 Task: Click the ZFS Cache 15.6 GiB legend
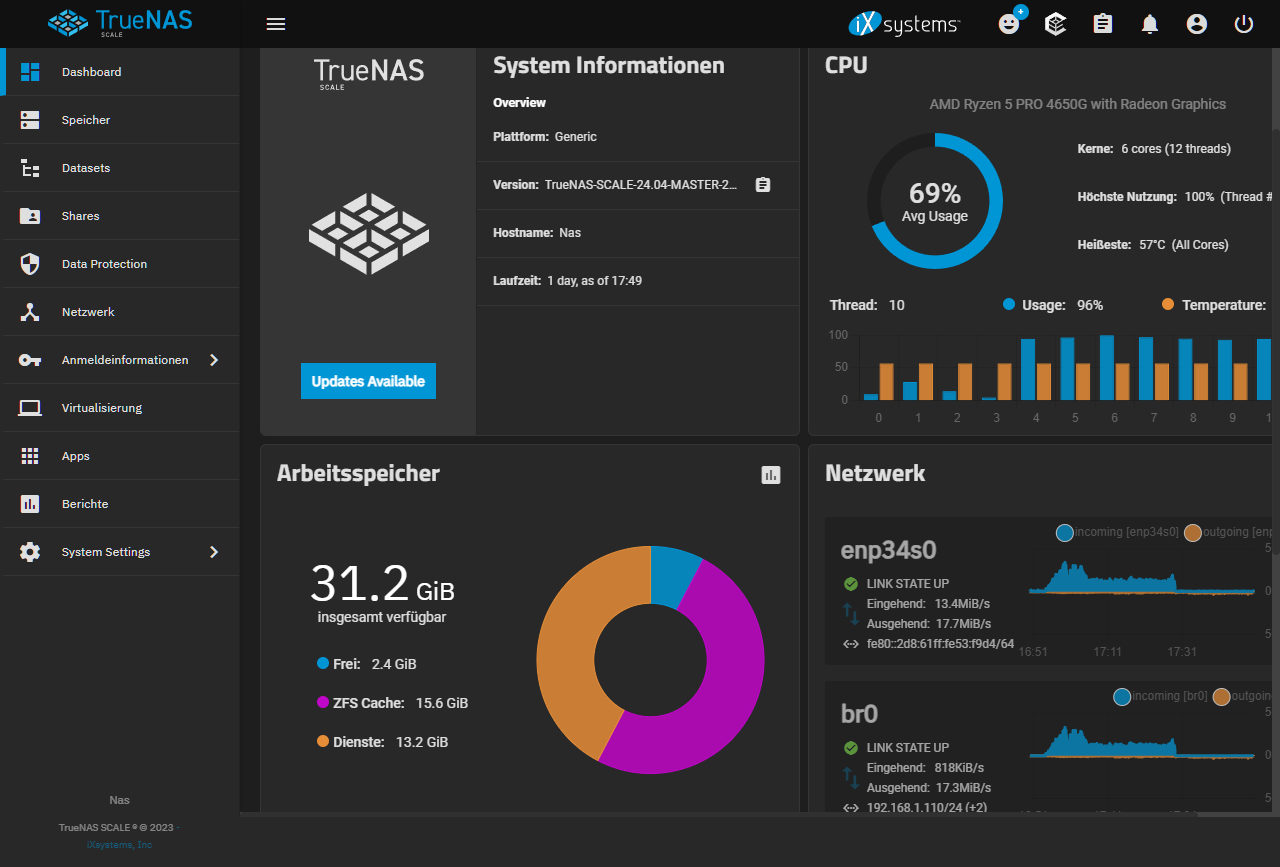tap(392, 703)
